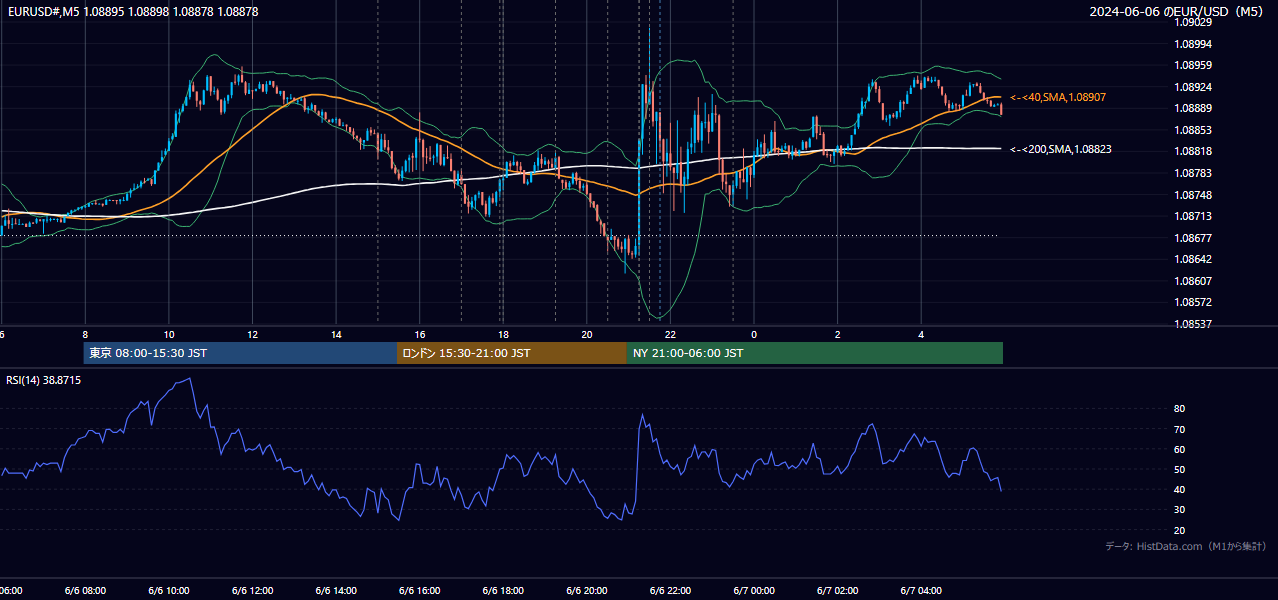1278x600 pixels.
Task: Click the 6/7 04:00 date label on bottom axis
Action: click(x=921, y=591)
